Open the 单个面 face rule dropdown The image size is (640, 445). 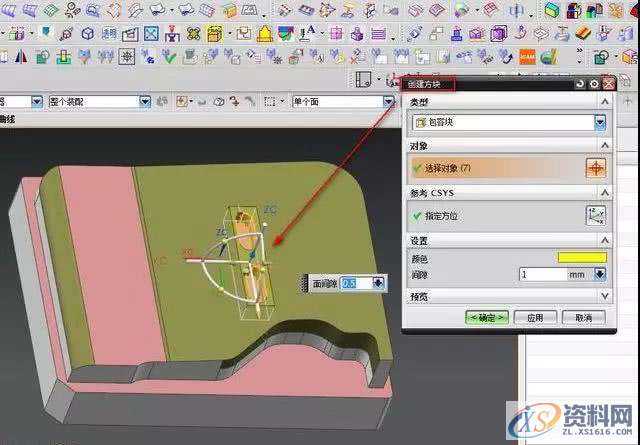click(389, 101)
